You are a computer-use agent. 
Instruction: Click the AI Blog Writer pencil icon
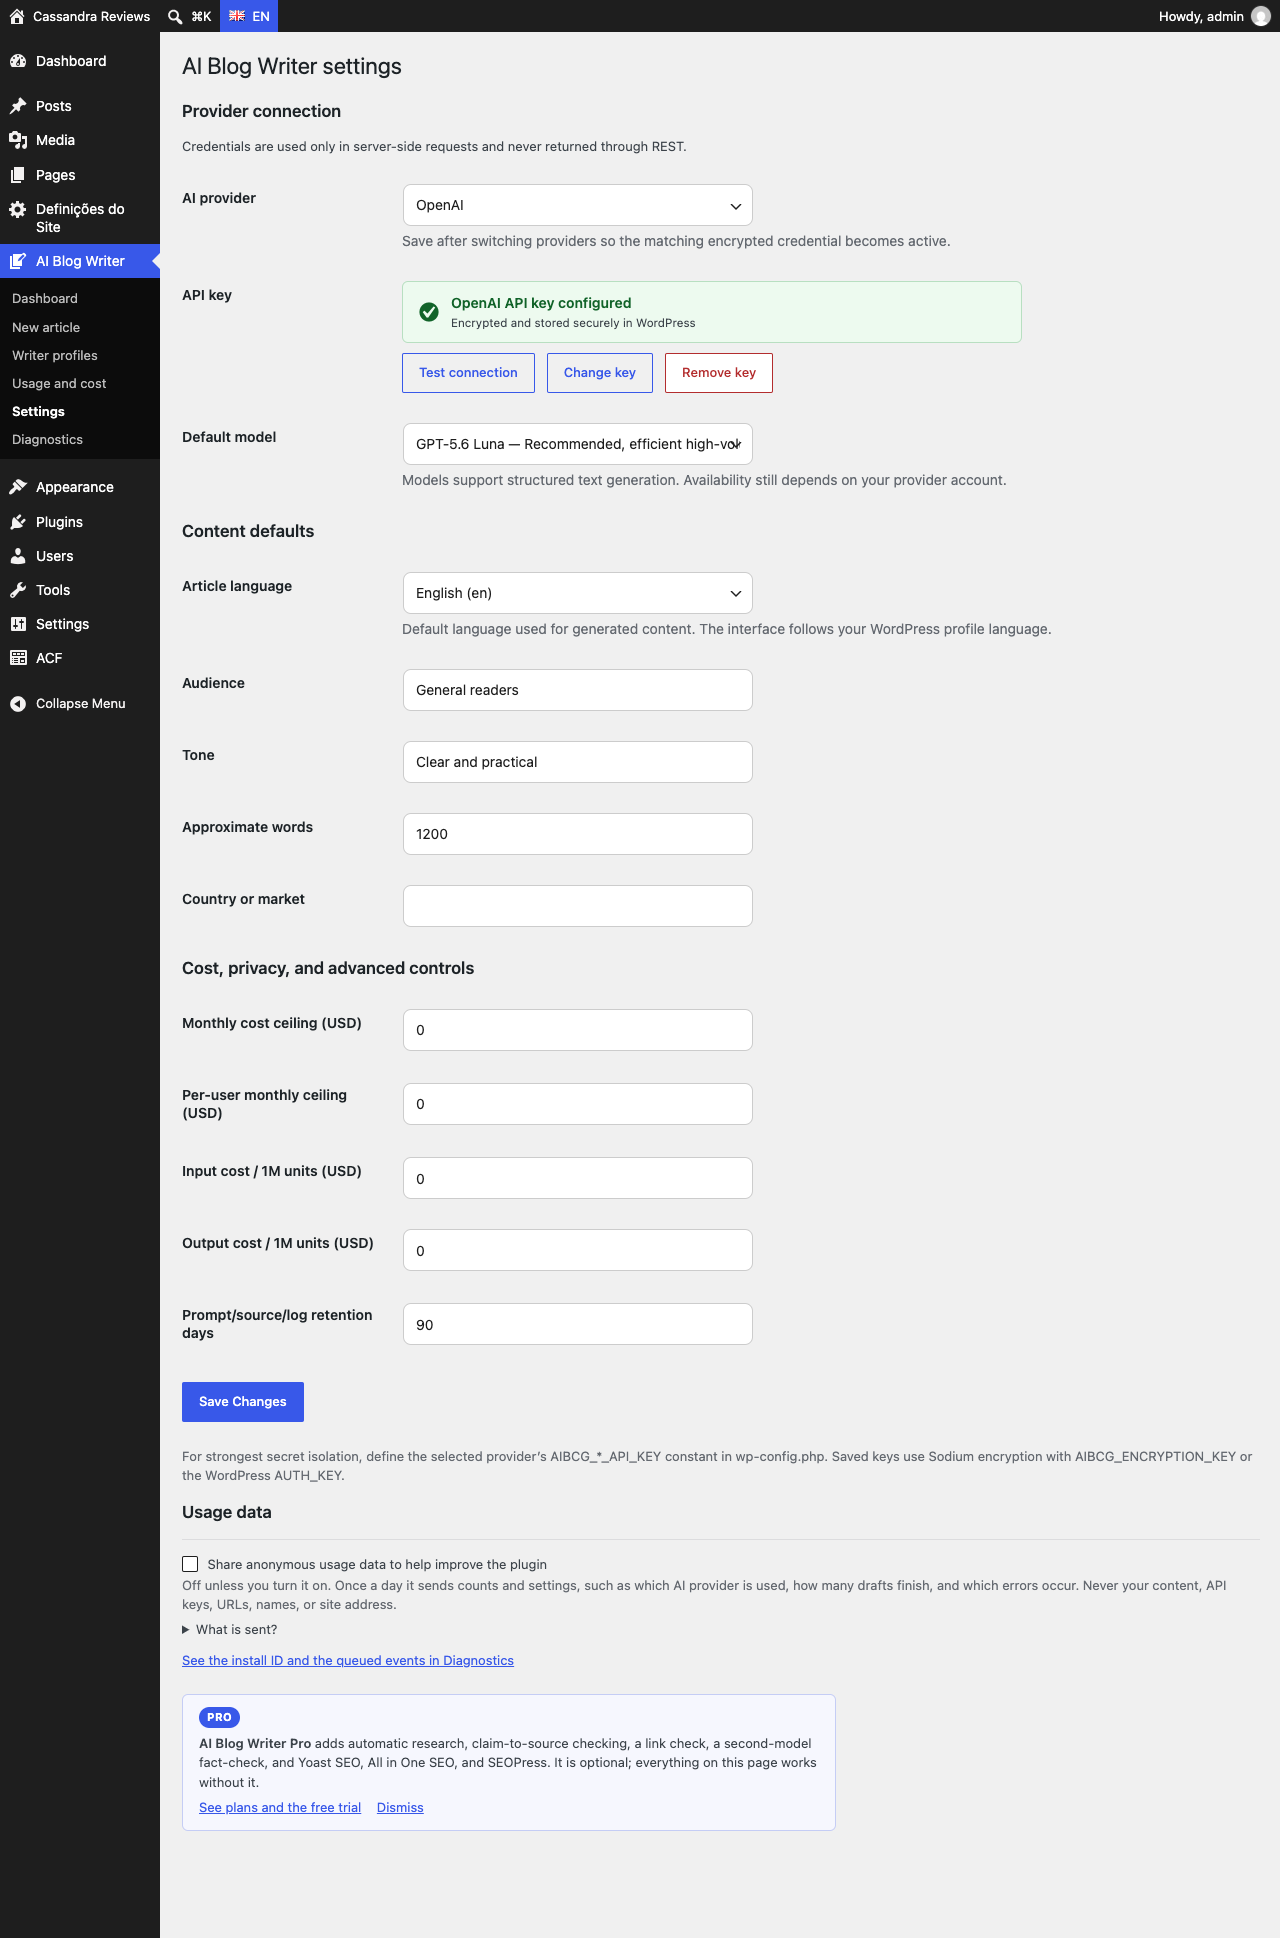click(x=18, y=261)
